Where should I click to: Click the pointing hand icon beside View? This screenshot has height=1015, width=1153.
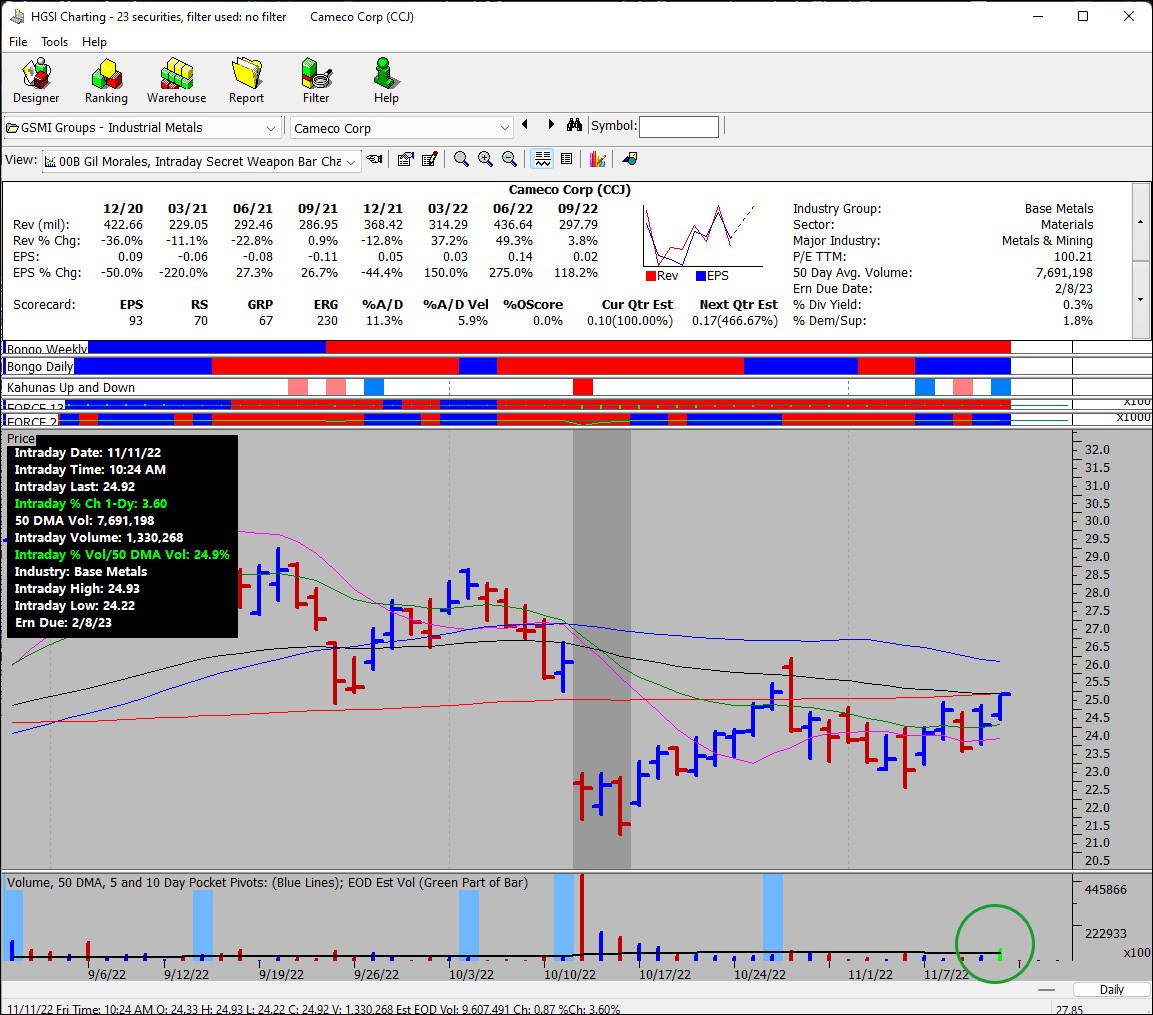375,159
